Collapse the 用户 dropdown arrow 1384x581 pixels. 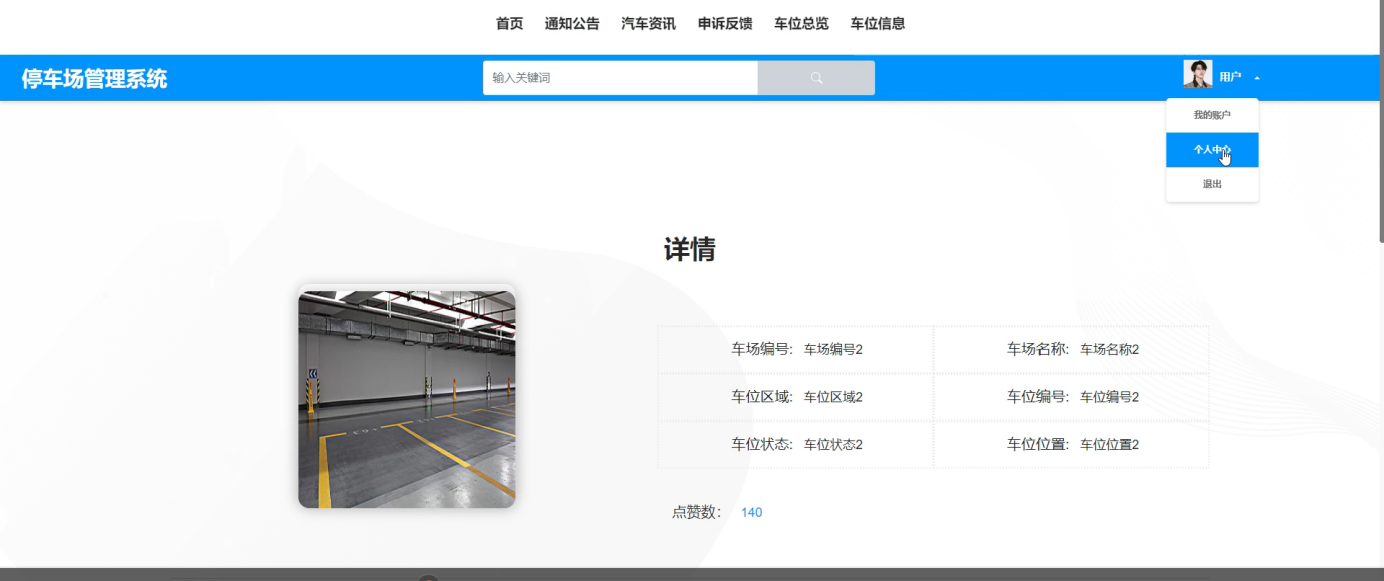click(1257, 78)
